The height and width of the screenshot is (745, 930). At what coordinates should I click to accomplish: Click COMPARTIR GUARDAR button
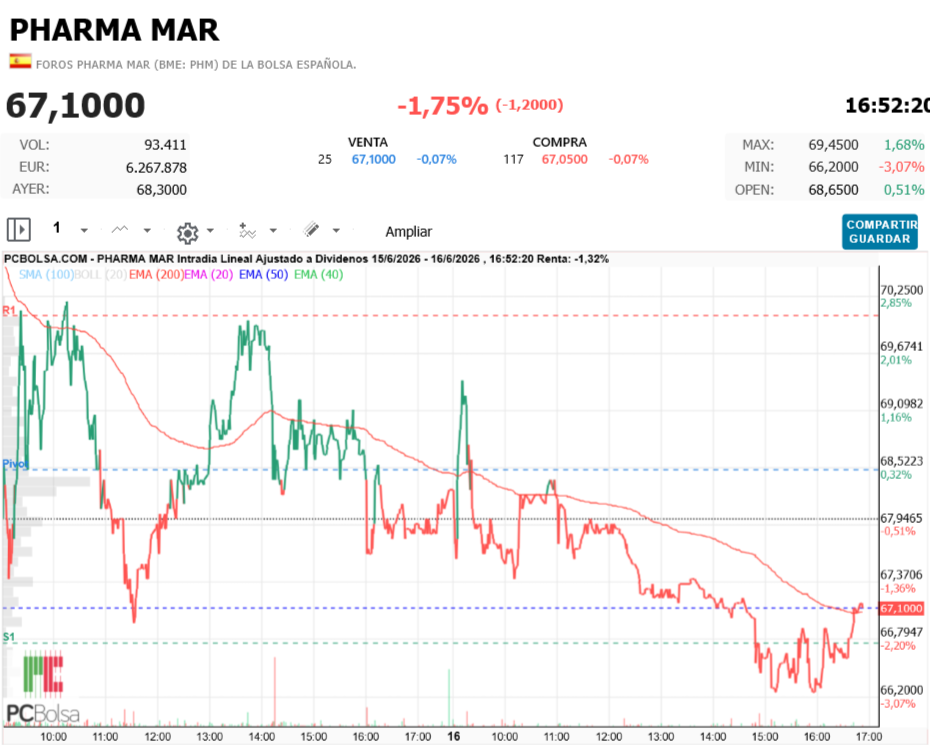pyautogui.click(x=880, y=231)
